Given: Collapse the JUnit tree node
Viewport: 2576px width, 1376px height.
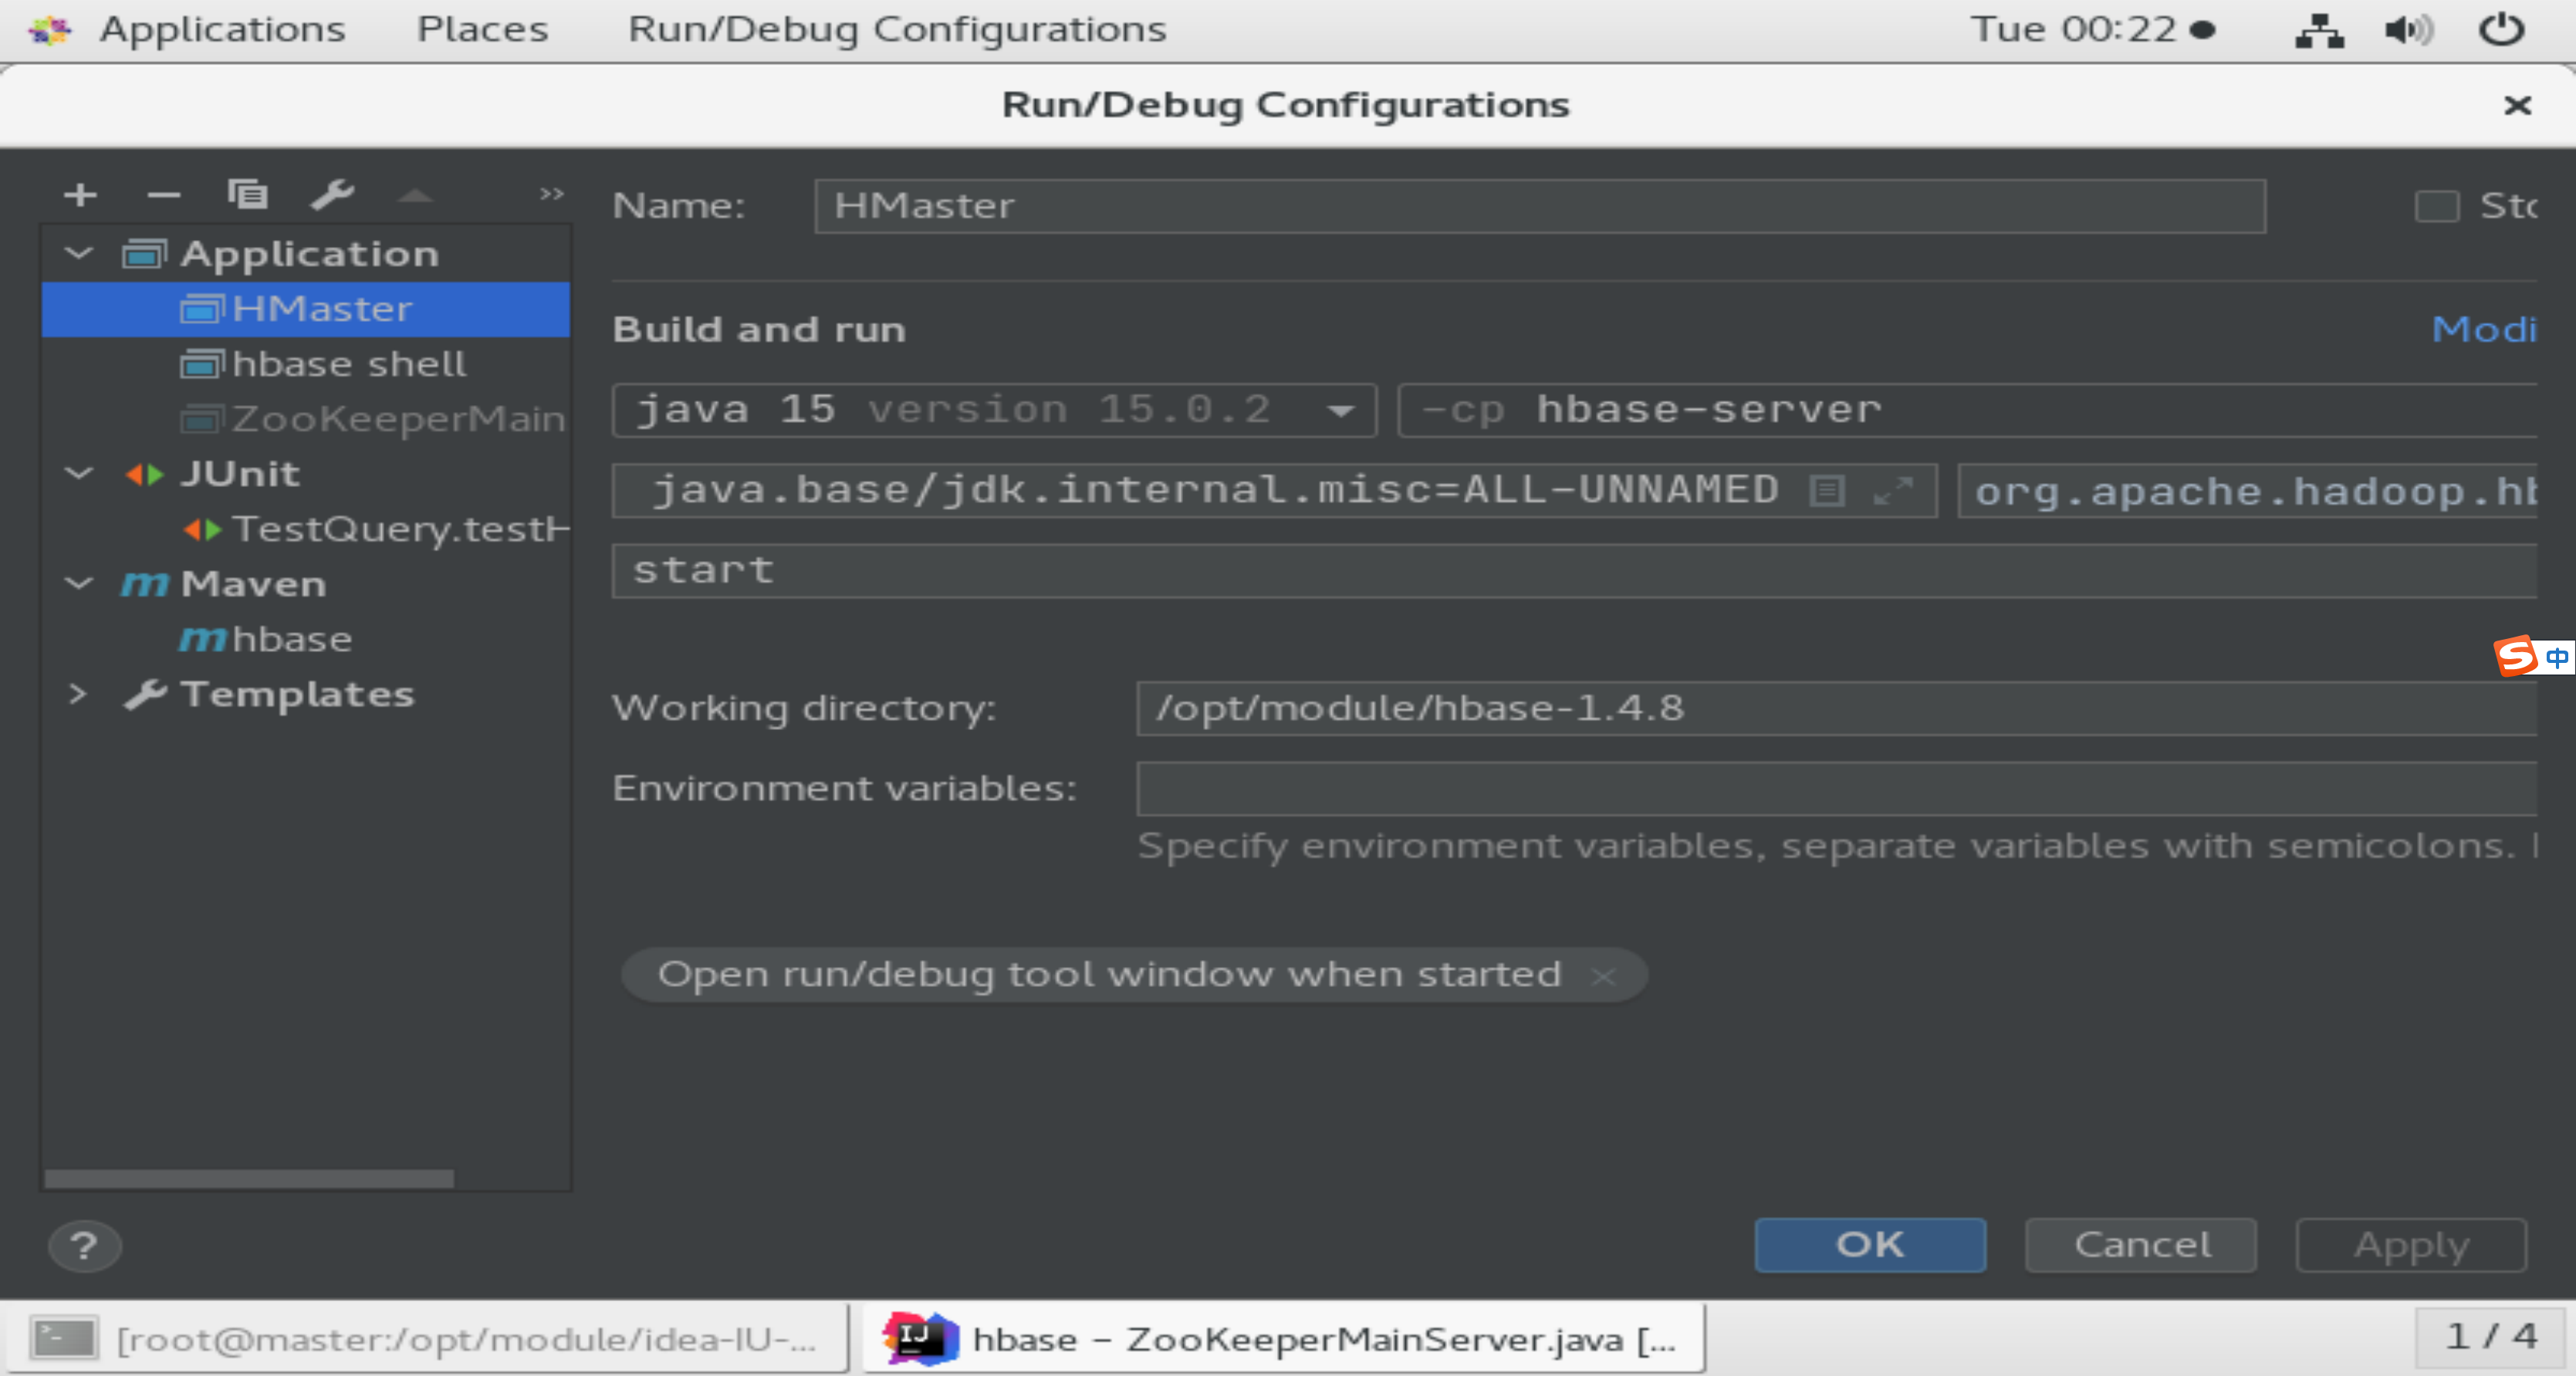Looking at the screenshot, I should [79, 474].
